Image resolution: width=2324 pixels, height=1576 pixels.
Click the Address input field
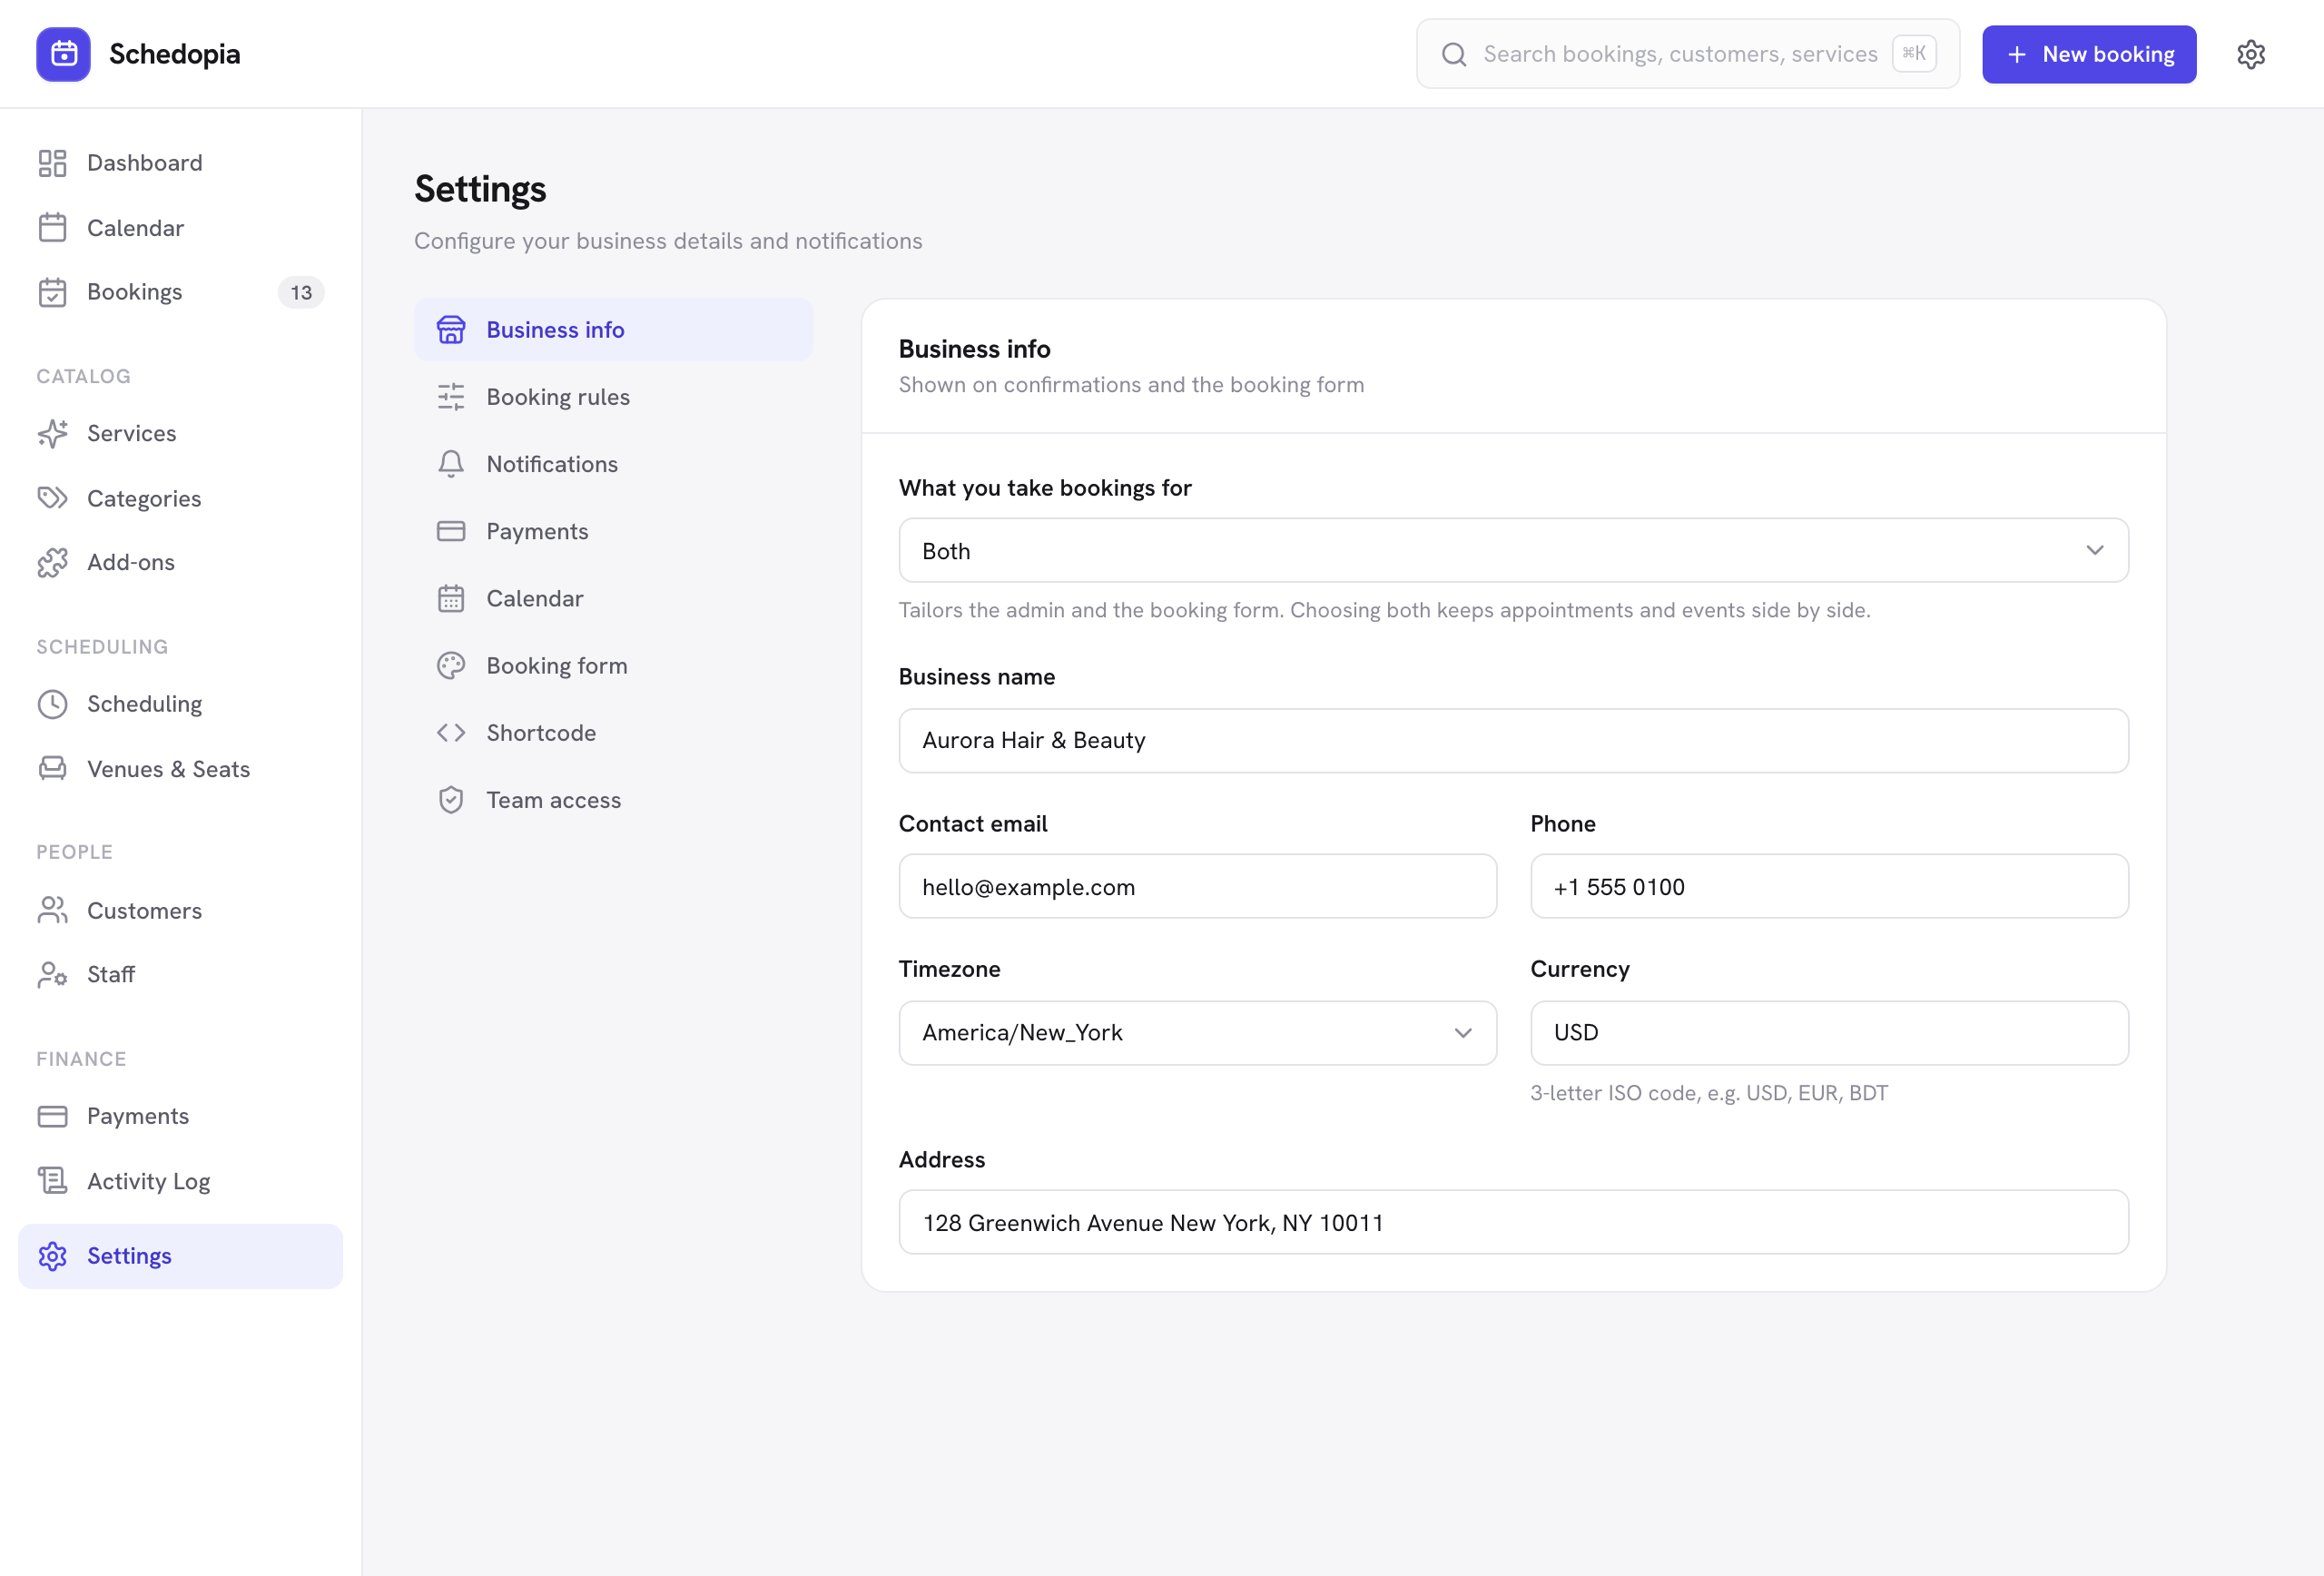(x=1513, y=1222)
